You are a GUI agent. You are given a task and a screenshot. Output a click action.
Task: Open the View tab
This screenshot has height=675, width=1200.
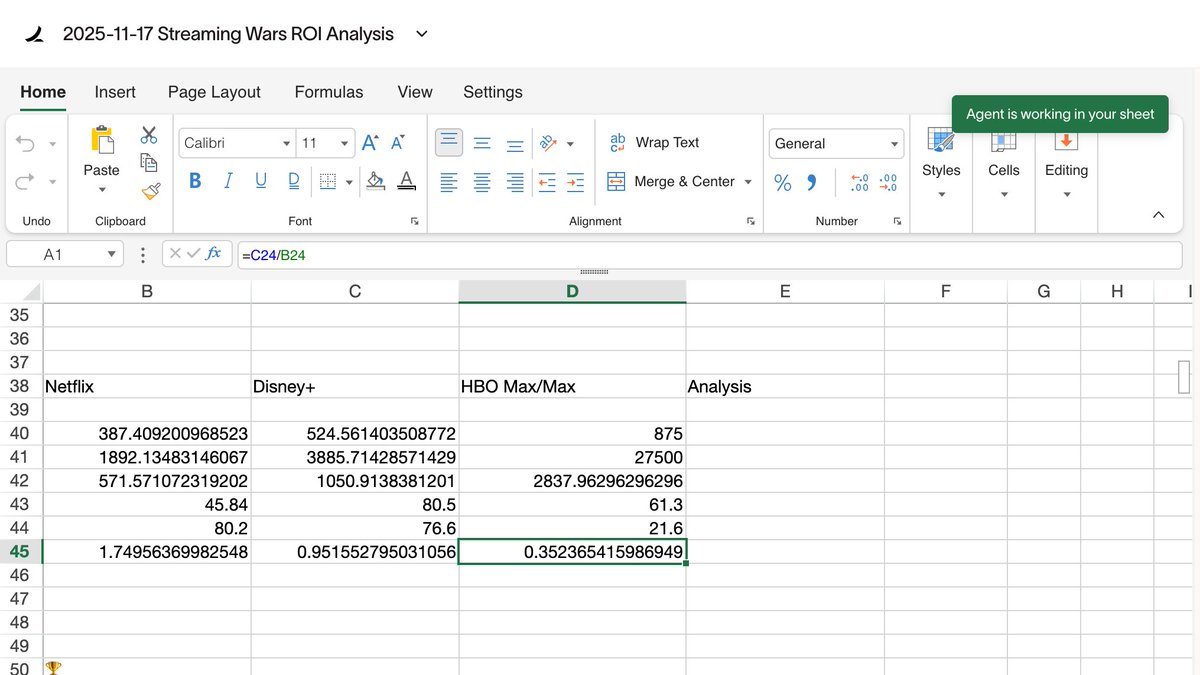click(x=415, y=92)
